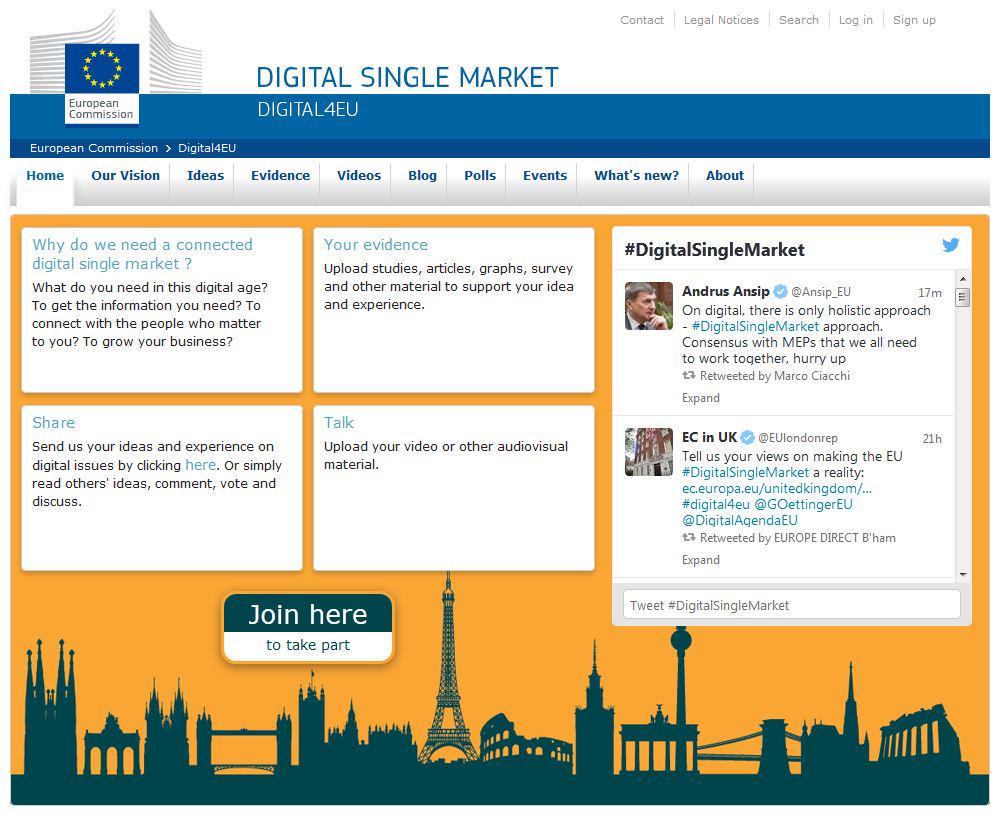
Task: Click the retweet icon under EC in UK's tweet
Action: [x=689, y=538]
